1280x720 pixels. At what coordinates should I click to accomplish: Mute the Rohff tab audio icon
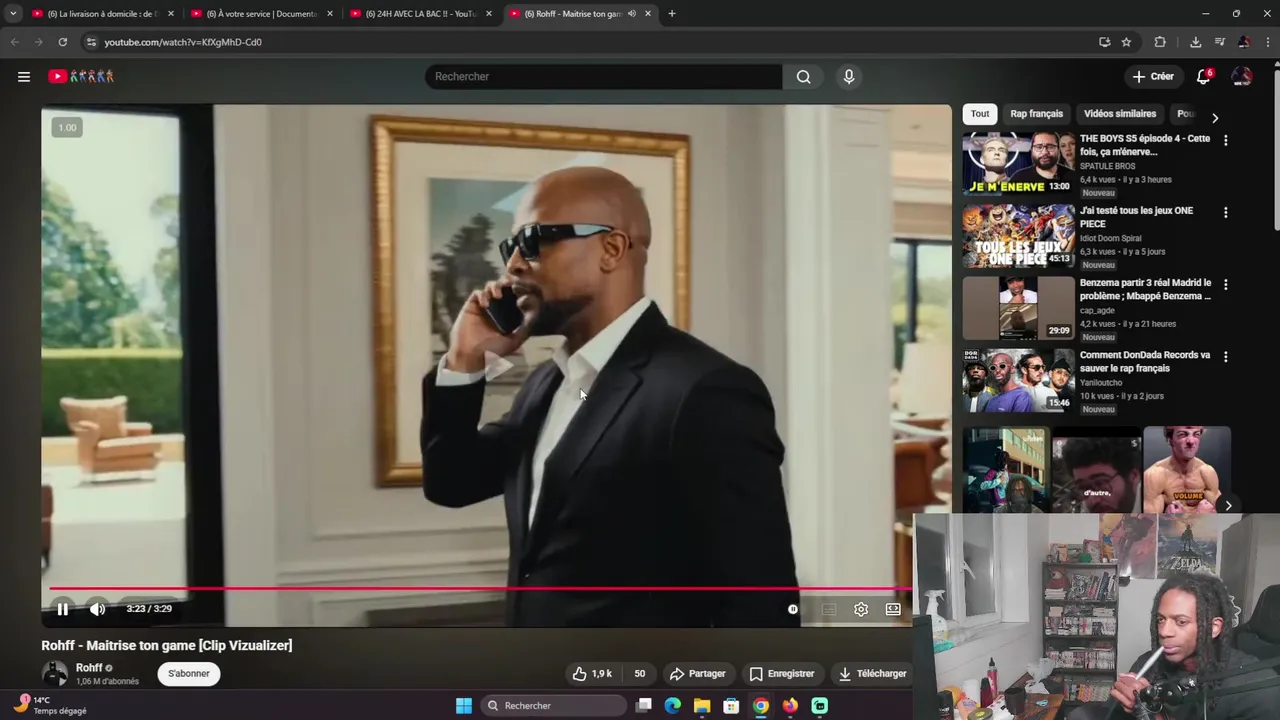(x=631, y=14)
